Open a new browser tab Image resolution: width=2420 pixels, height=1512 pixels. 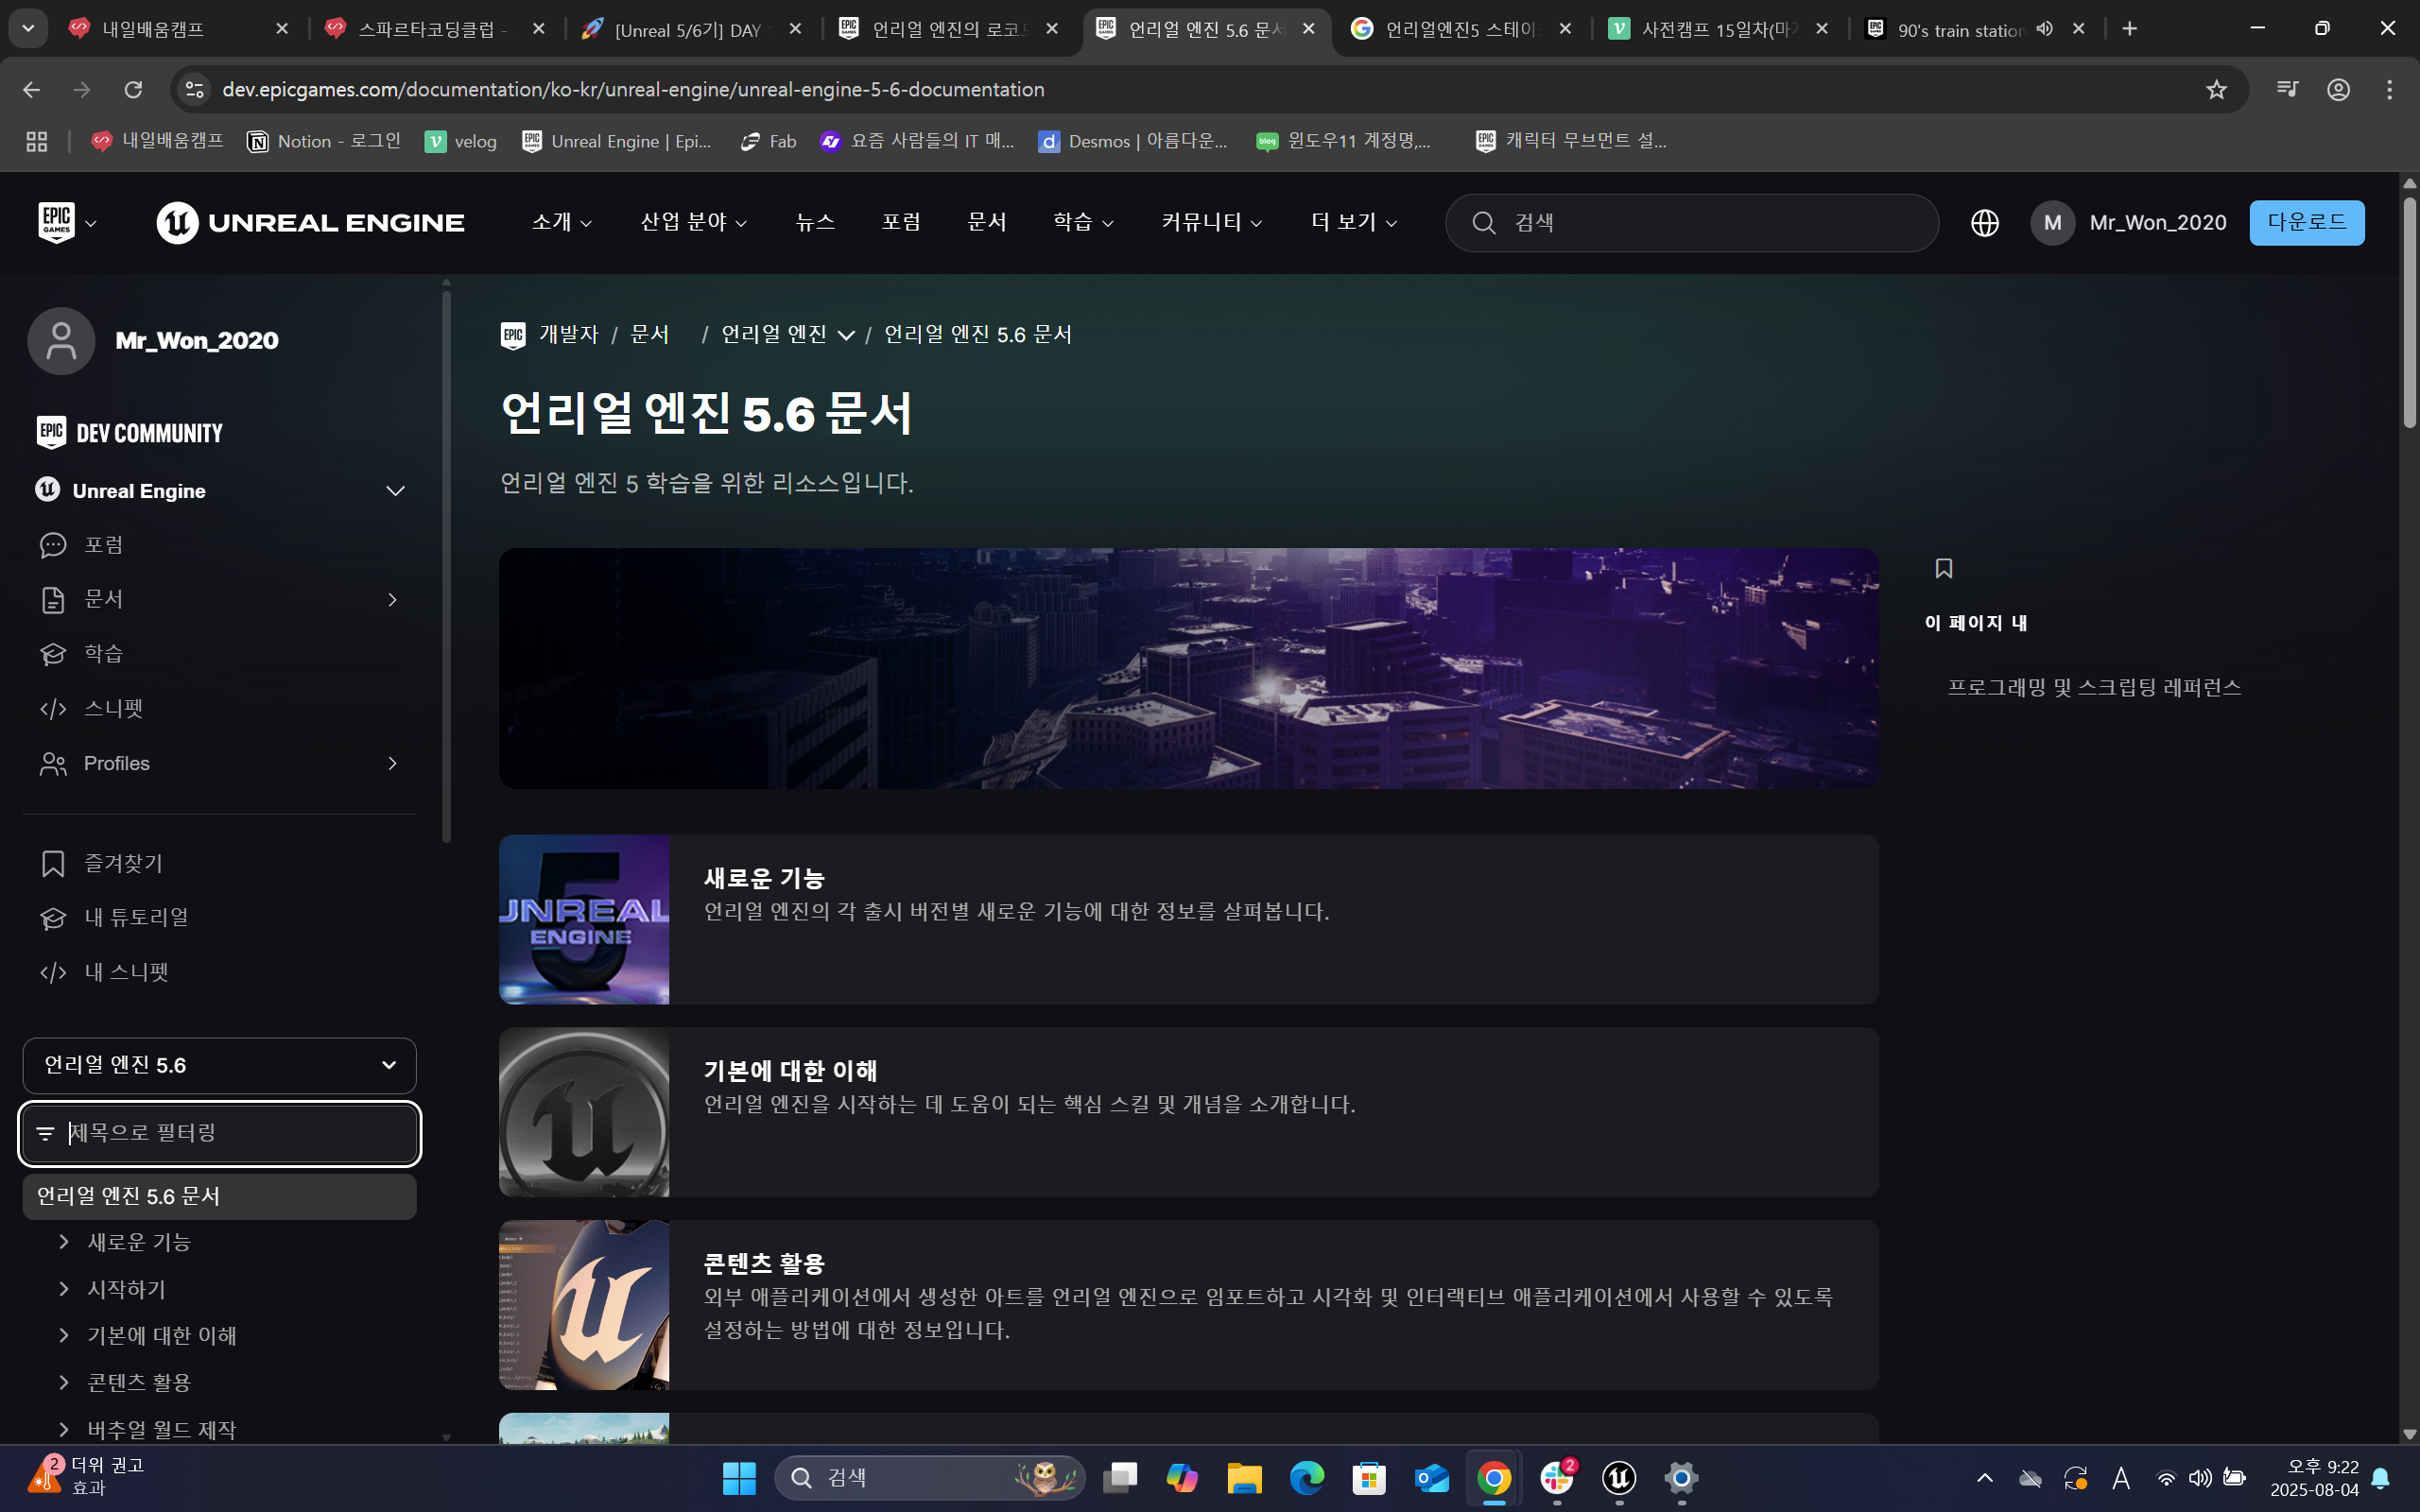pyautogui.click(x=2129, y=29)
